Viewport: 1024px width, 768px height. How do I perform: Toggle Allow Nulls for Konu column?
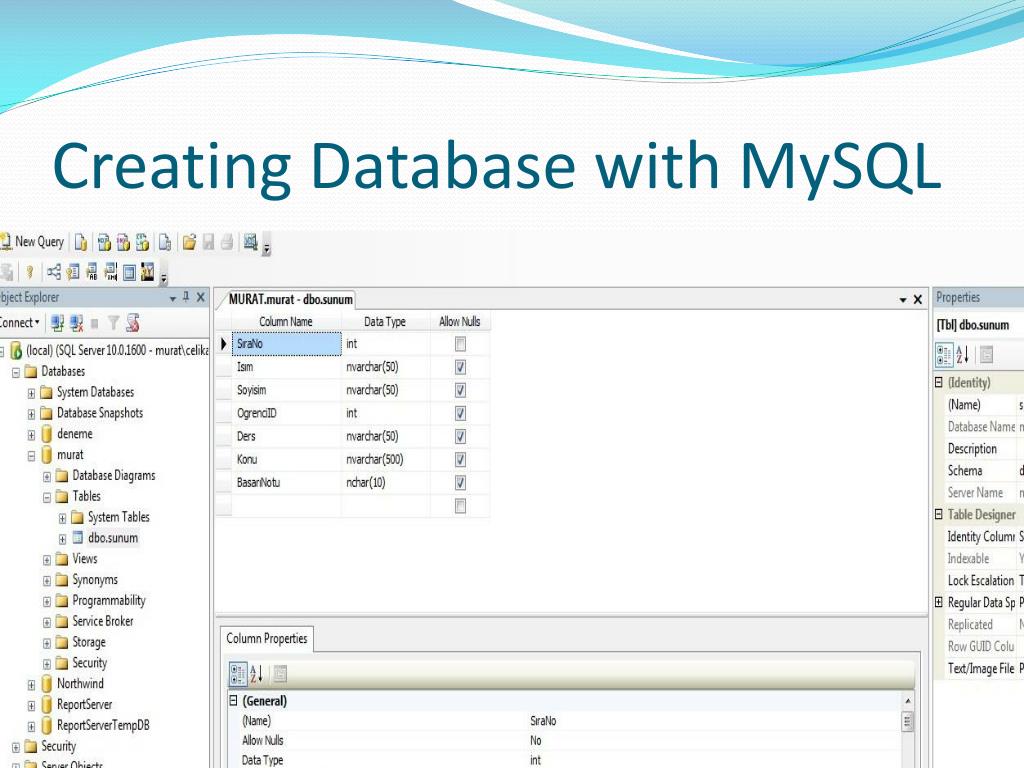[460, 460]
